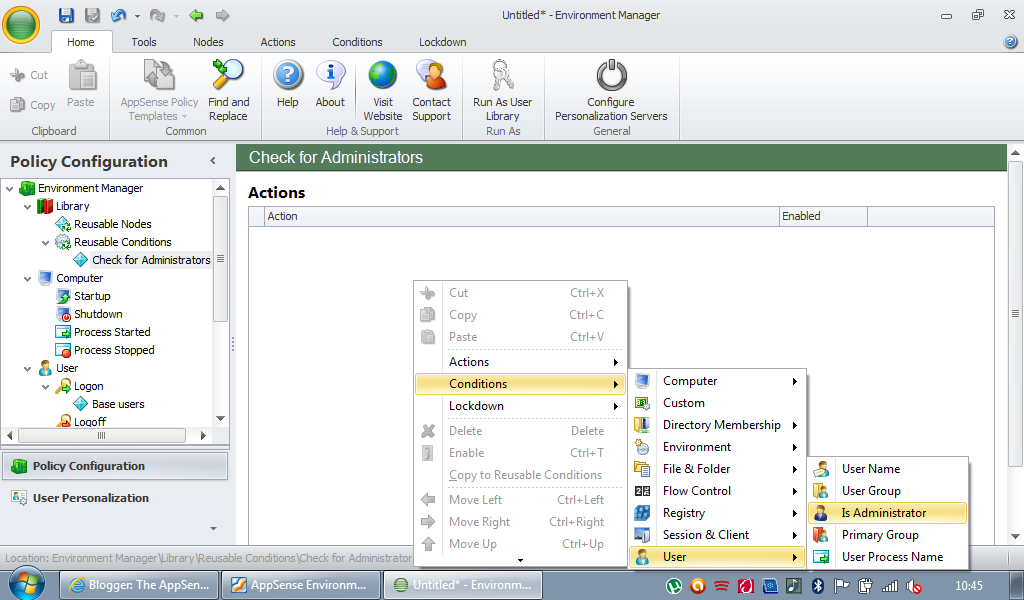
Task: Collapse the Library tree node
Action: (x=28, y=206)
